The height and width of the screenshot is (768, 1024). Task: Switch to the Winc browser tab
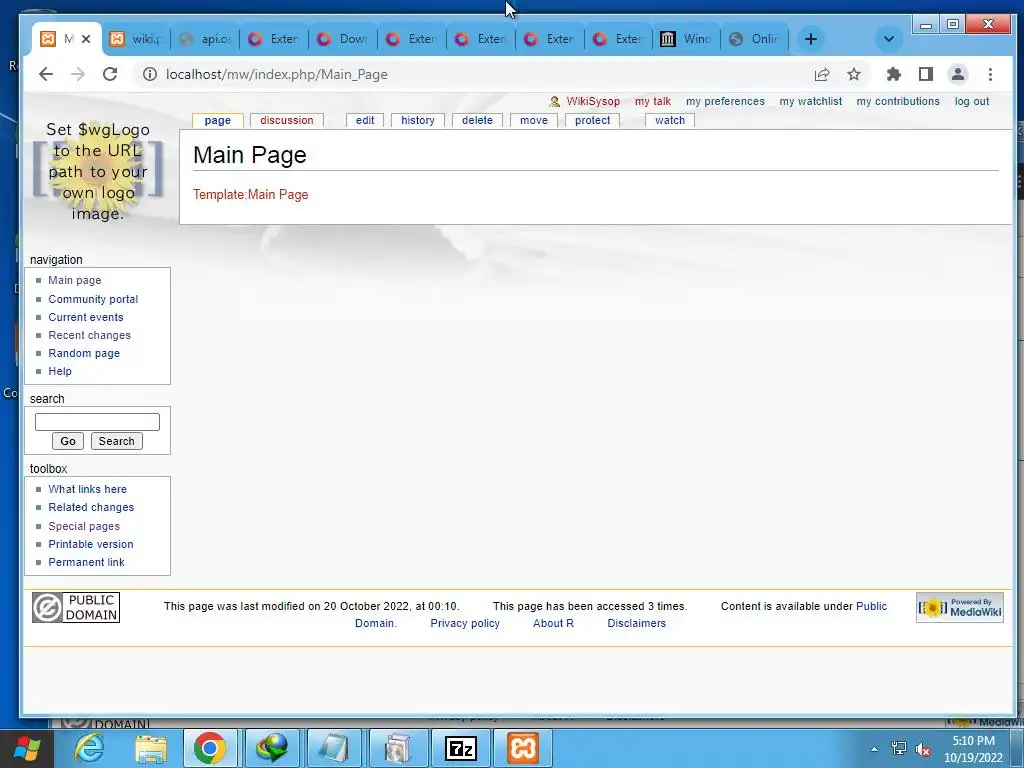(x=686, y=39)
